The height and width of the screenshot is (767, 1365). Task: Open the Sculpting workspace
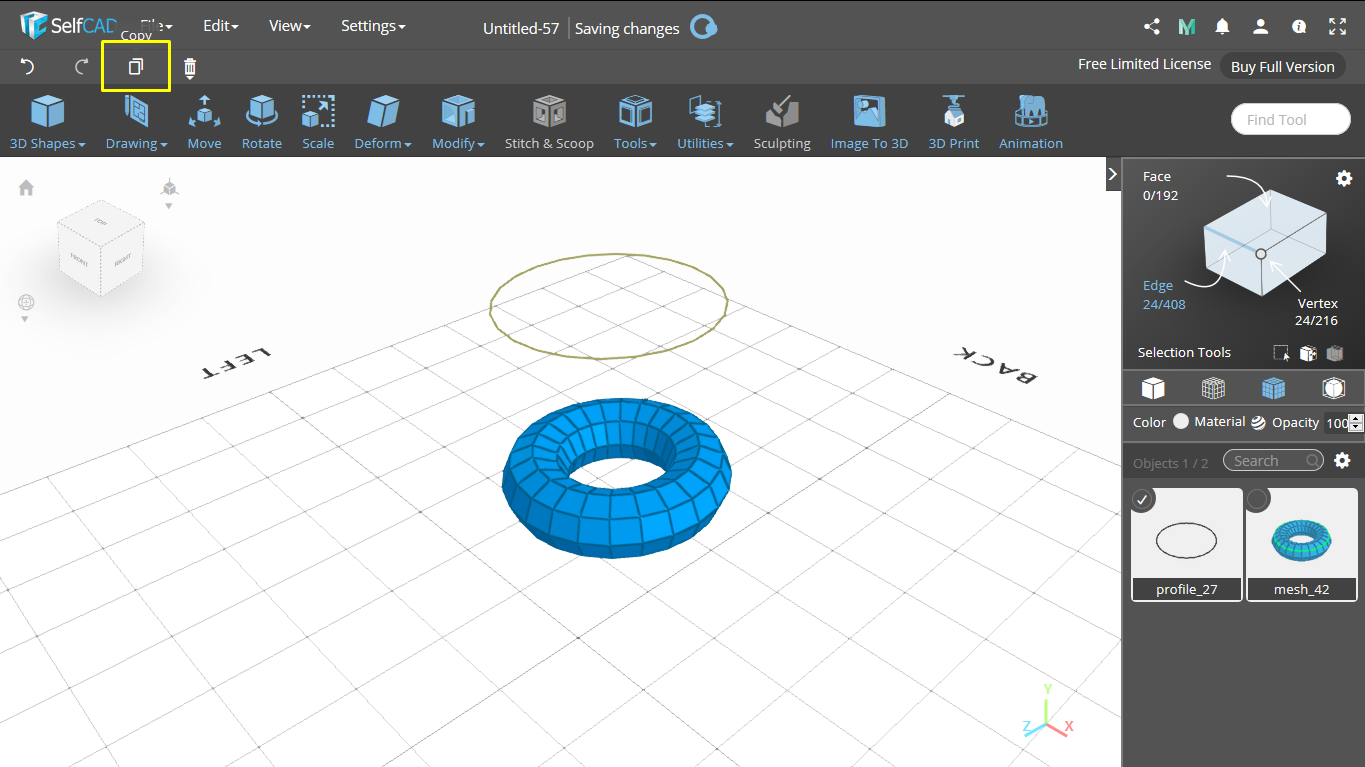781,120
